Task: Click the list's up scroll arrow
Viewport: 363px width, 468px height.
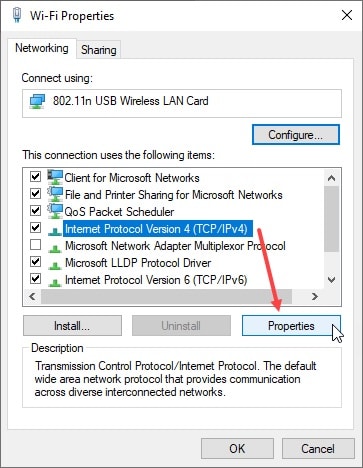Action: 331,178
